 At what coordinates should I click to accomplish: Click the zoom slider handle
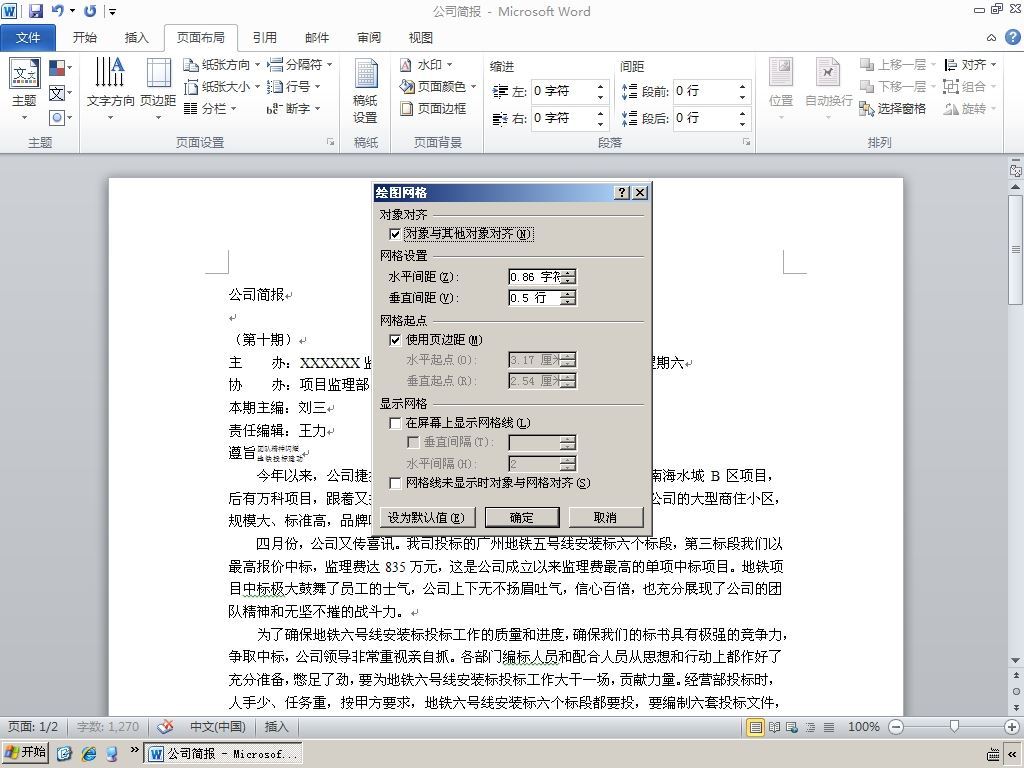pyautogui.click(x=954, y=727)
